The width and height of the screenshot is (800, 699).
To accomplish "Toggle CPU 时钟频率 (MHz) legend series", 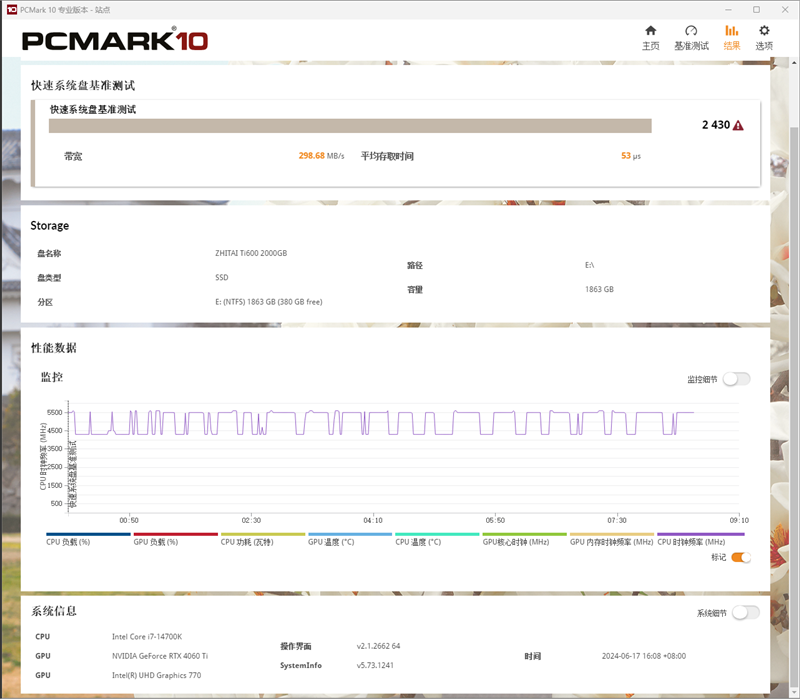I will 701,539.
